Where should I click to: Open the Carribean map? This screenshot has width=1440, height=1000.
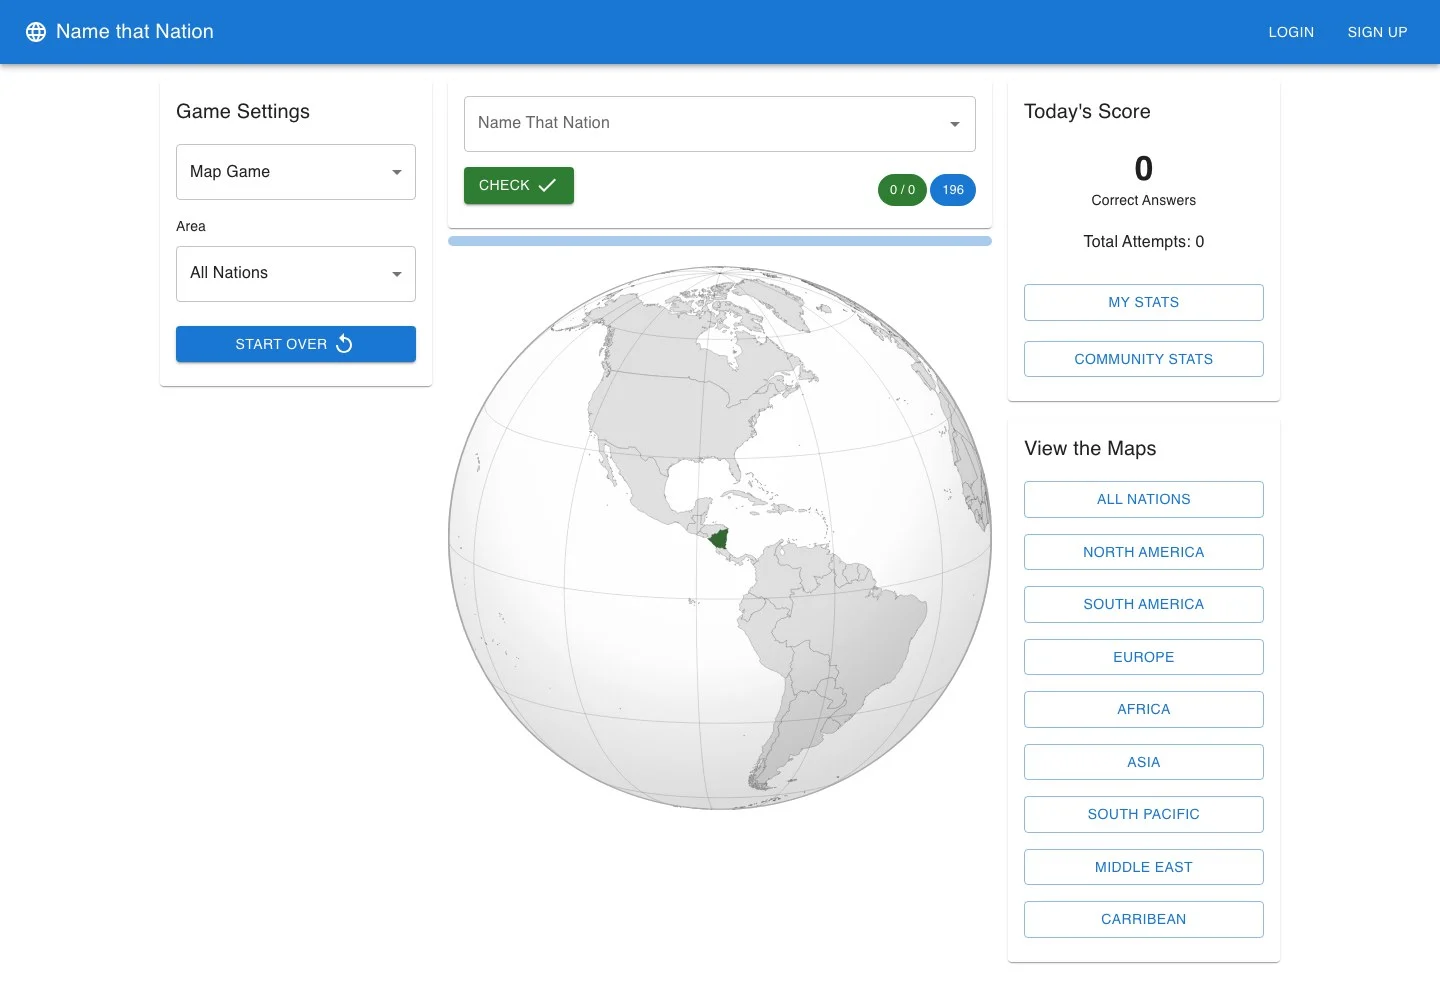coord(1144,919)
